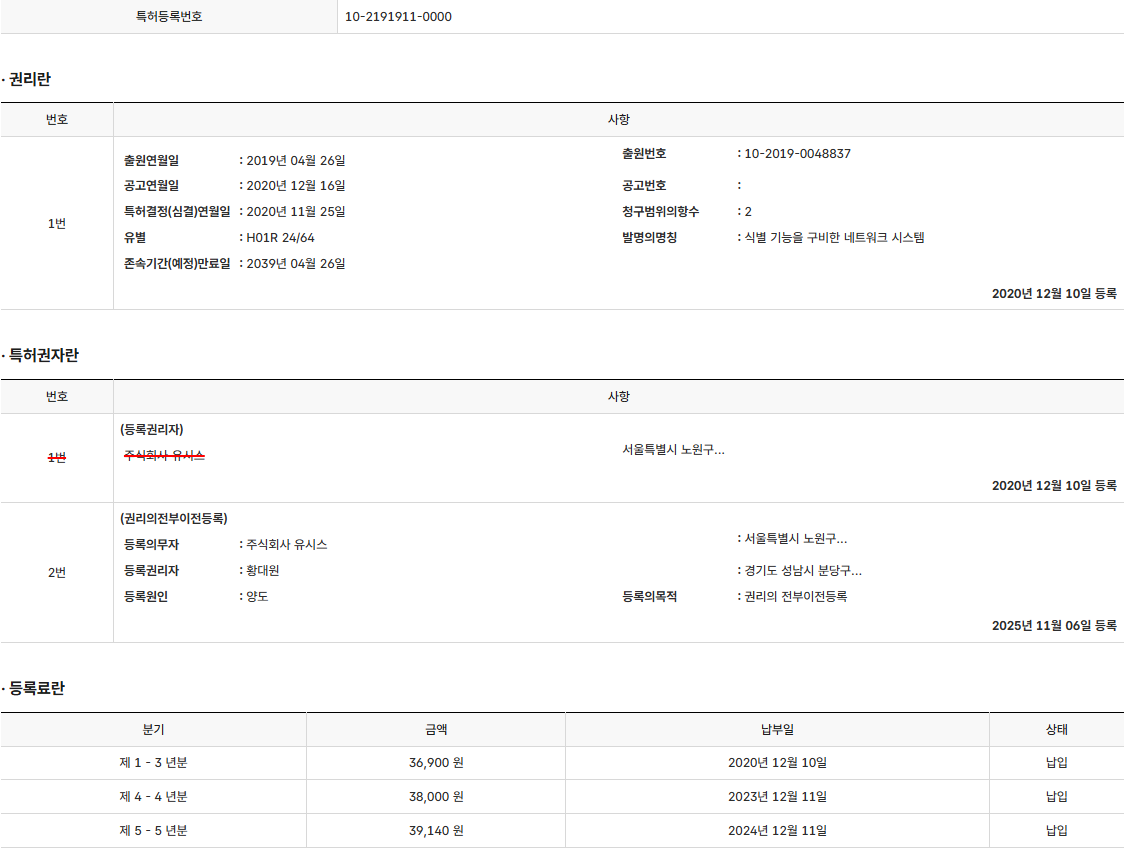Click application number 10-2019-0048837
The image size is (1126, 848).
(798, 154)
